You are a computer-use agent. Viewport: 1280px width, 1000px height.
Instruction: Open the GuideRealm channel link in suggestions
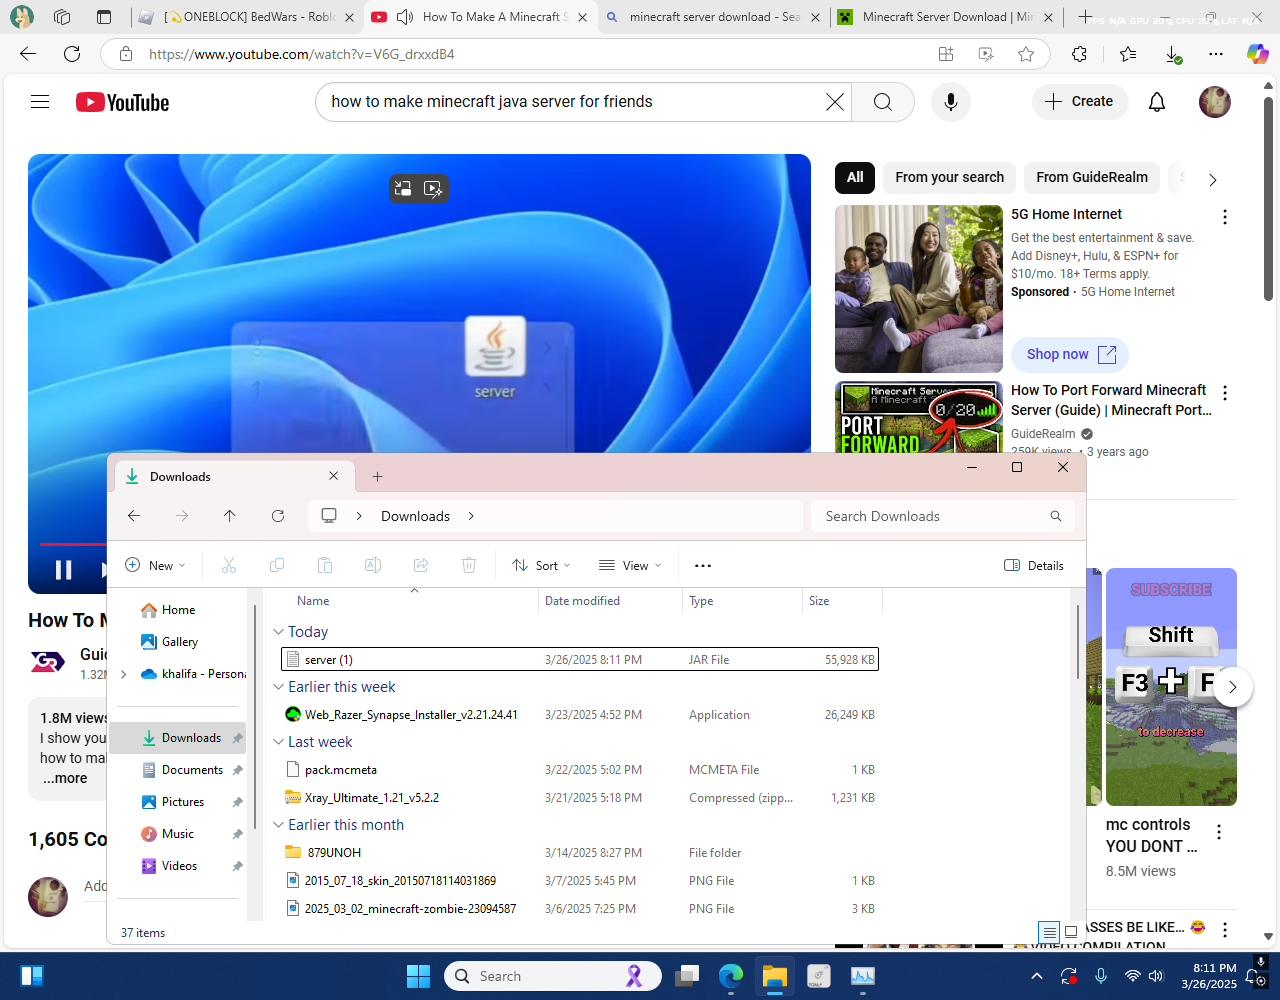(1043, 434)
